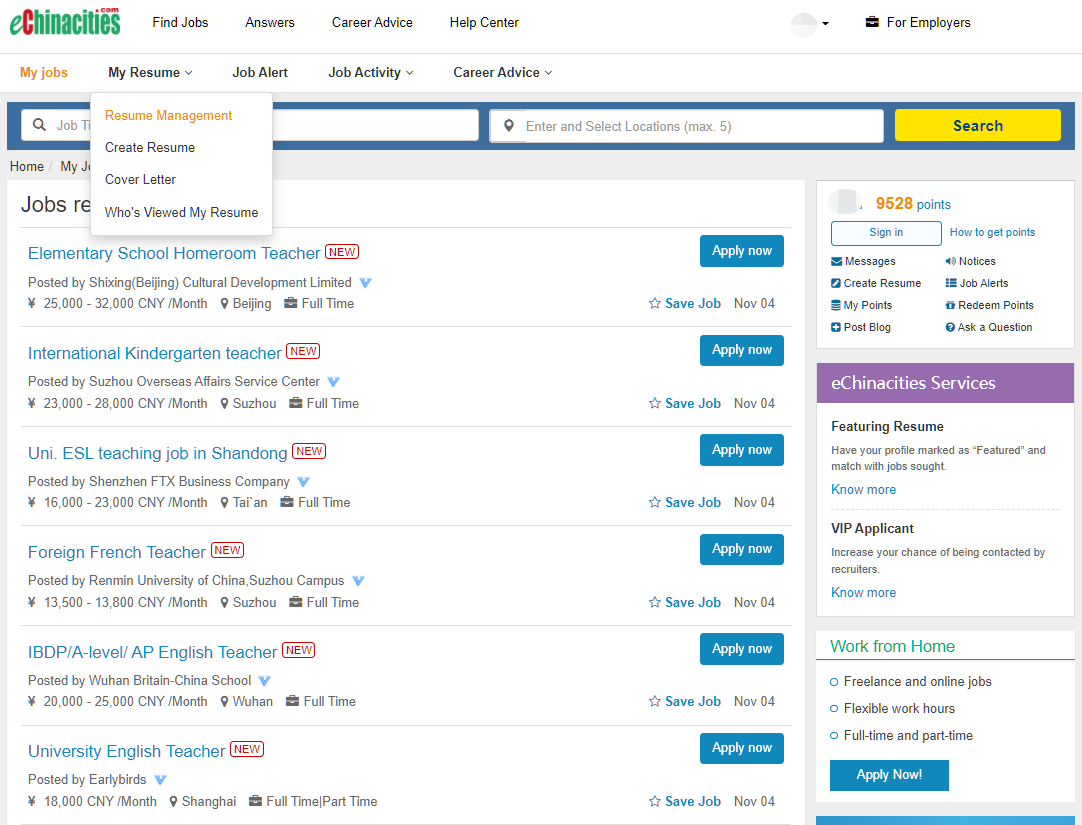This screenshot has width=1082, height=825.
Task: Save the IBDP/A-level/ AP English Teacher job
Action: click(685, 702)
